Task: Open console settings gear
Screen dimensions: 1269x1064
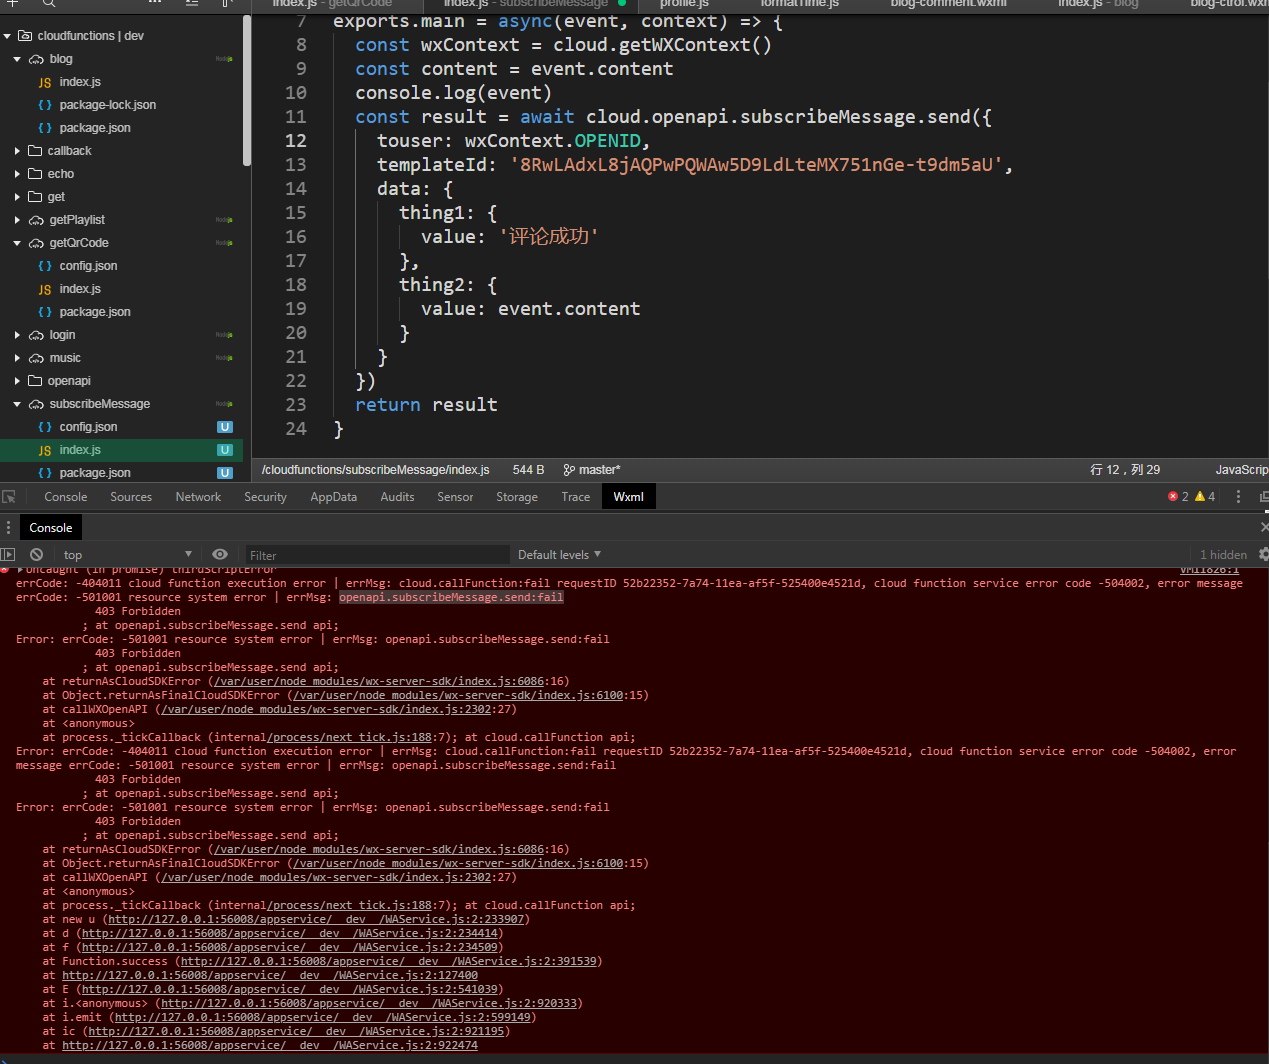Action: coord(1263,554)
